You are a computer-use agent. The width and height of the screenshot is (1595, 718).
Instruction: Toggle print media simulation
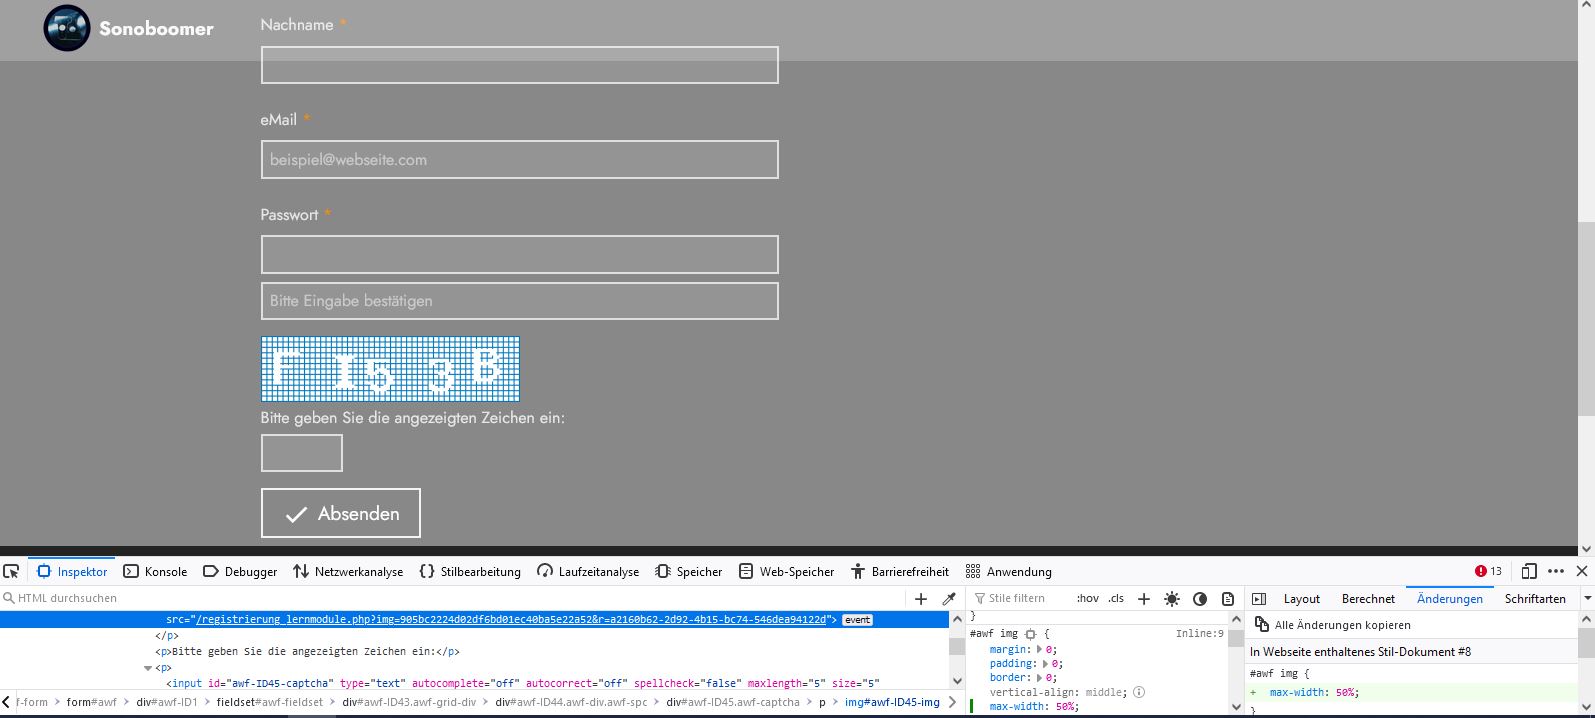click(1228, 599)
